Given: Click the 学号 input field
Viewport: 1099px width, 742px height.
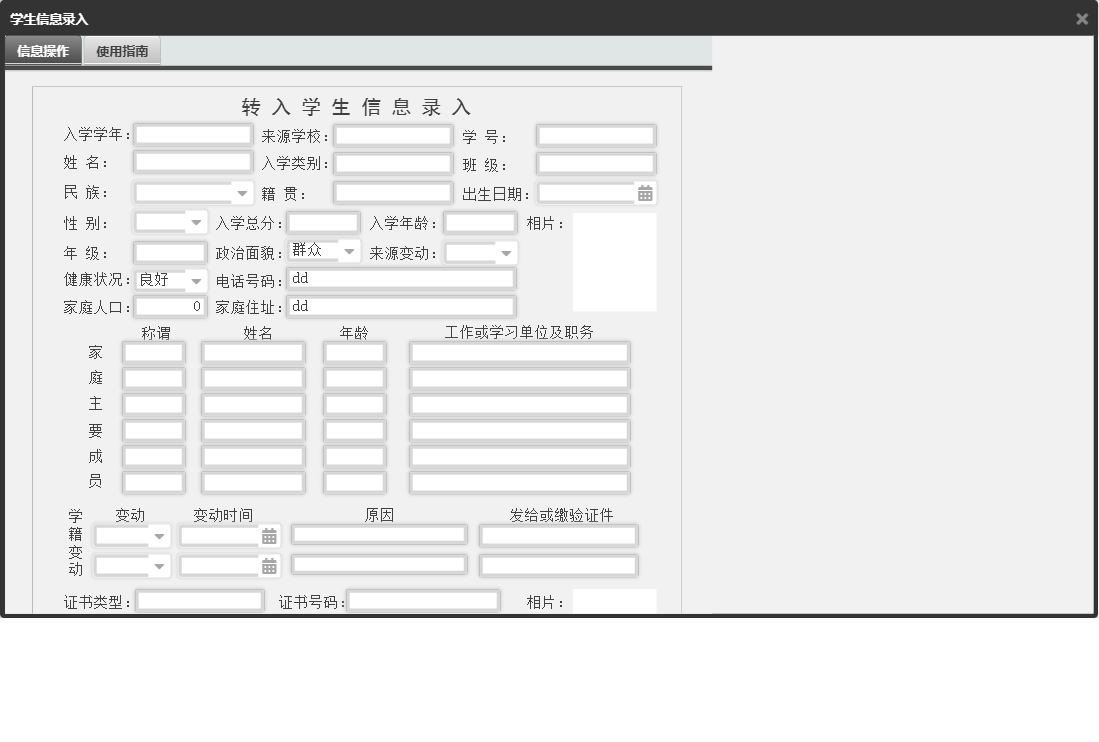Looking at the screenshot, I should (596, 135).
